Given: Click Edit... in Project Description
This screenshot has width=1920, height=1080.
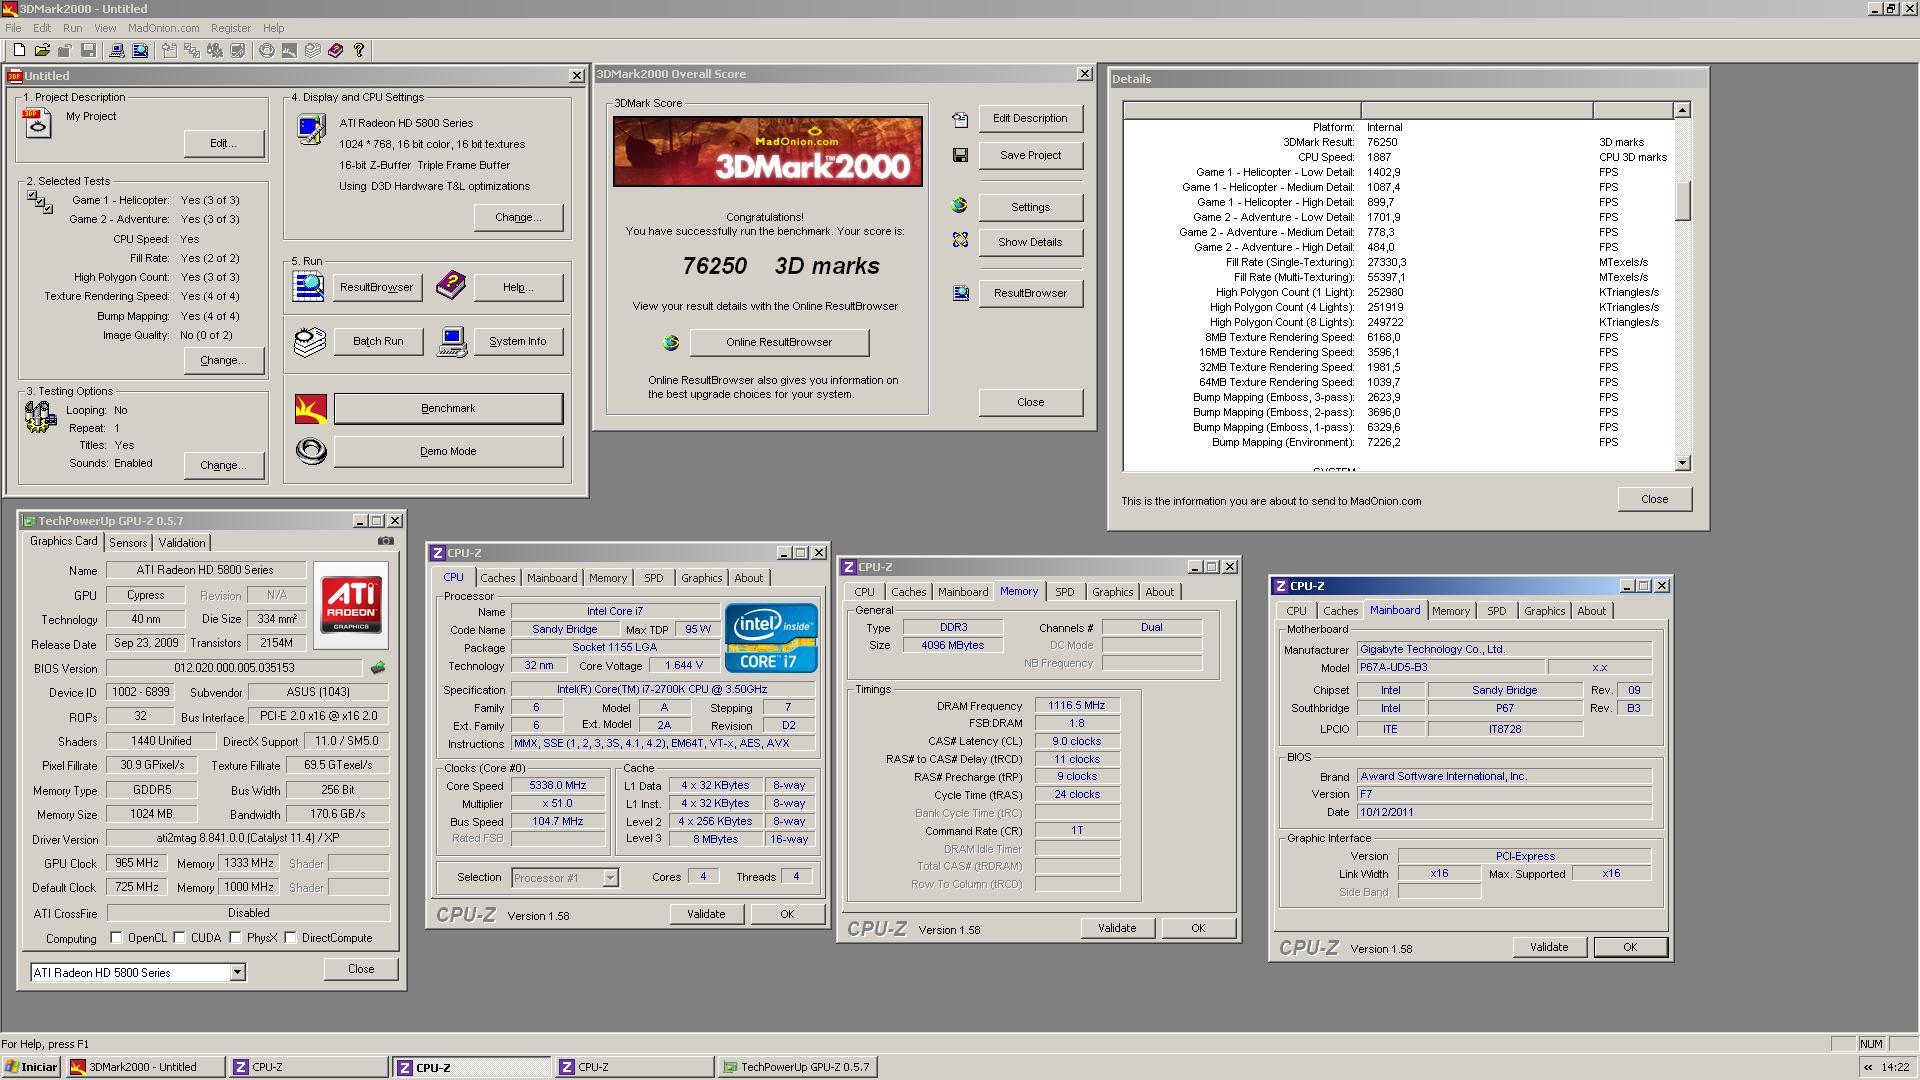Looking at the screenshot, I should tap(224, 143).
